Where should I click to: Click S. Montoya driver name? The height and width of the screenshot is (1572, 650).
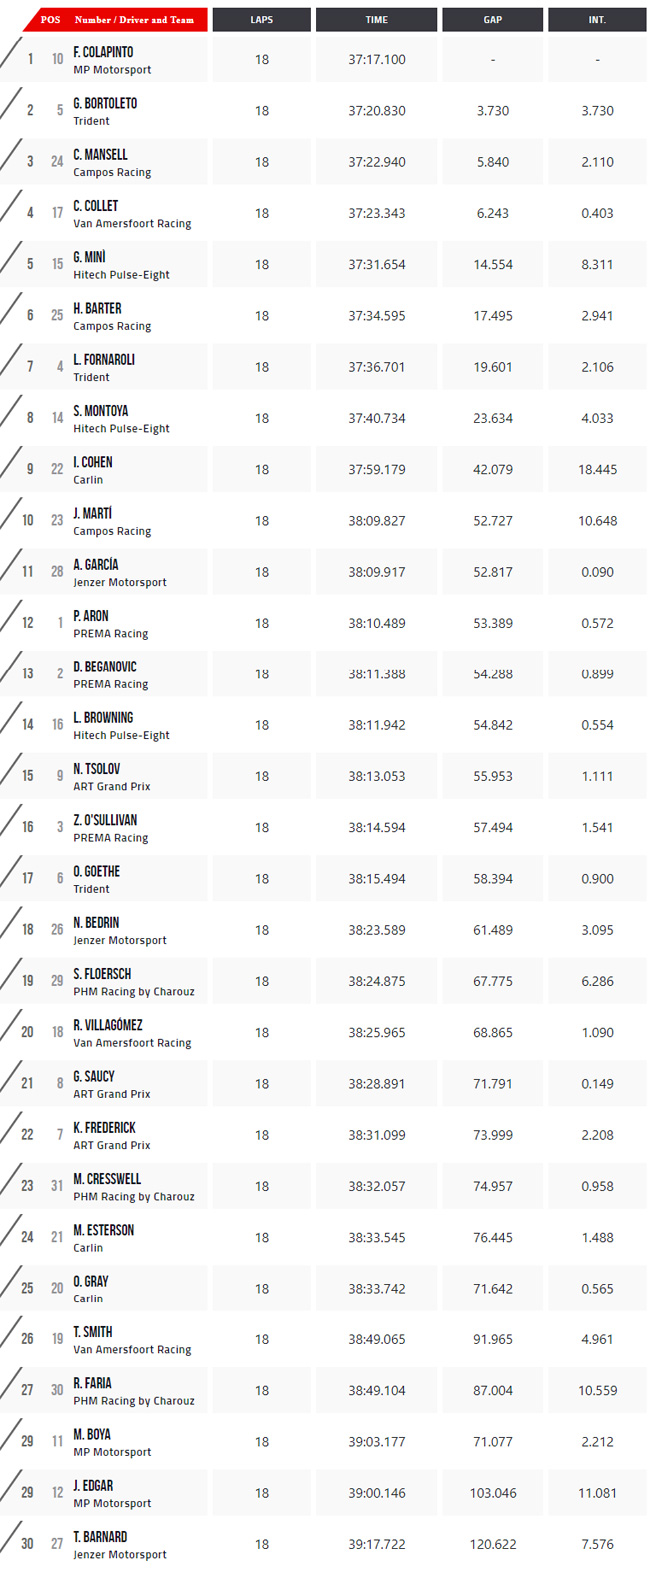point(100,411)
